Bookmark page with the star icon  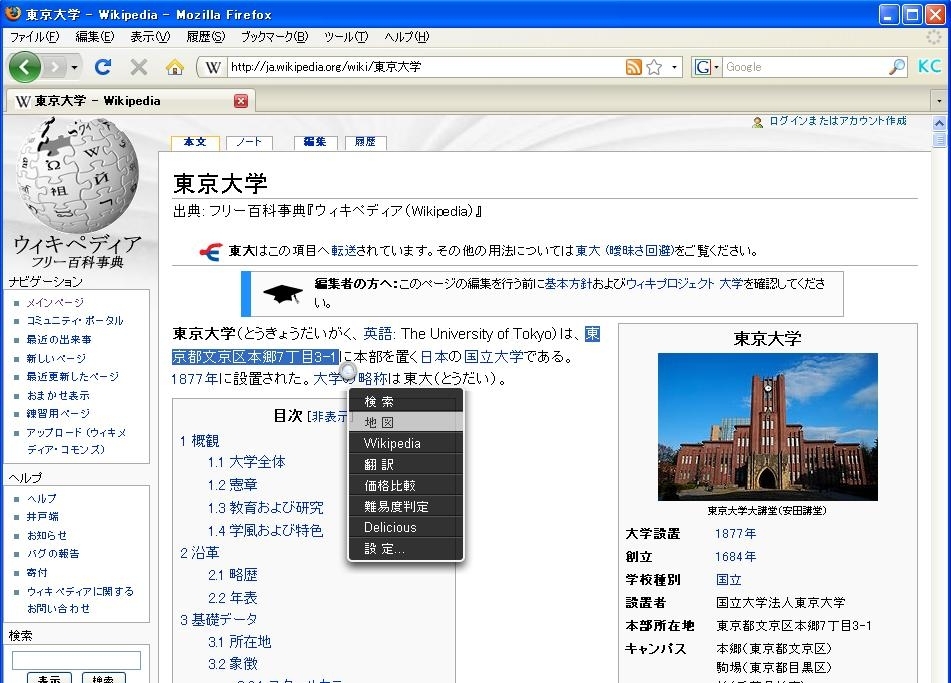pos(654,67)
